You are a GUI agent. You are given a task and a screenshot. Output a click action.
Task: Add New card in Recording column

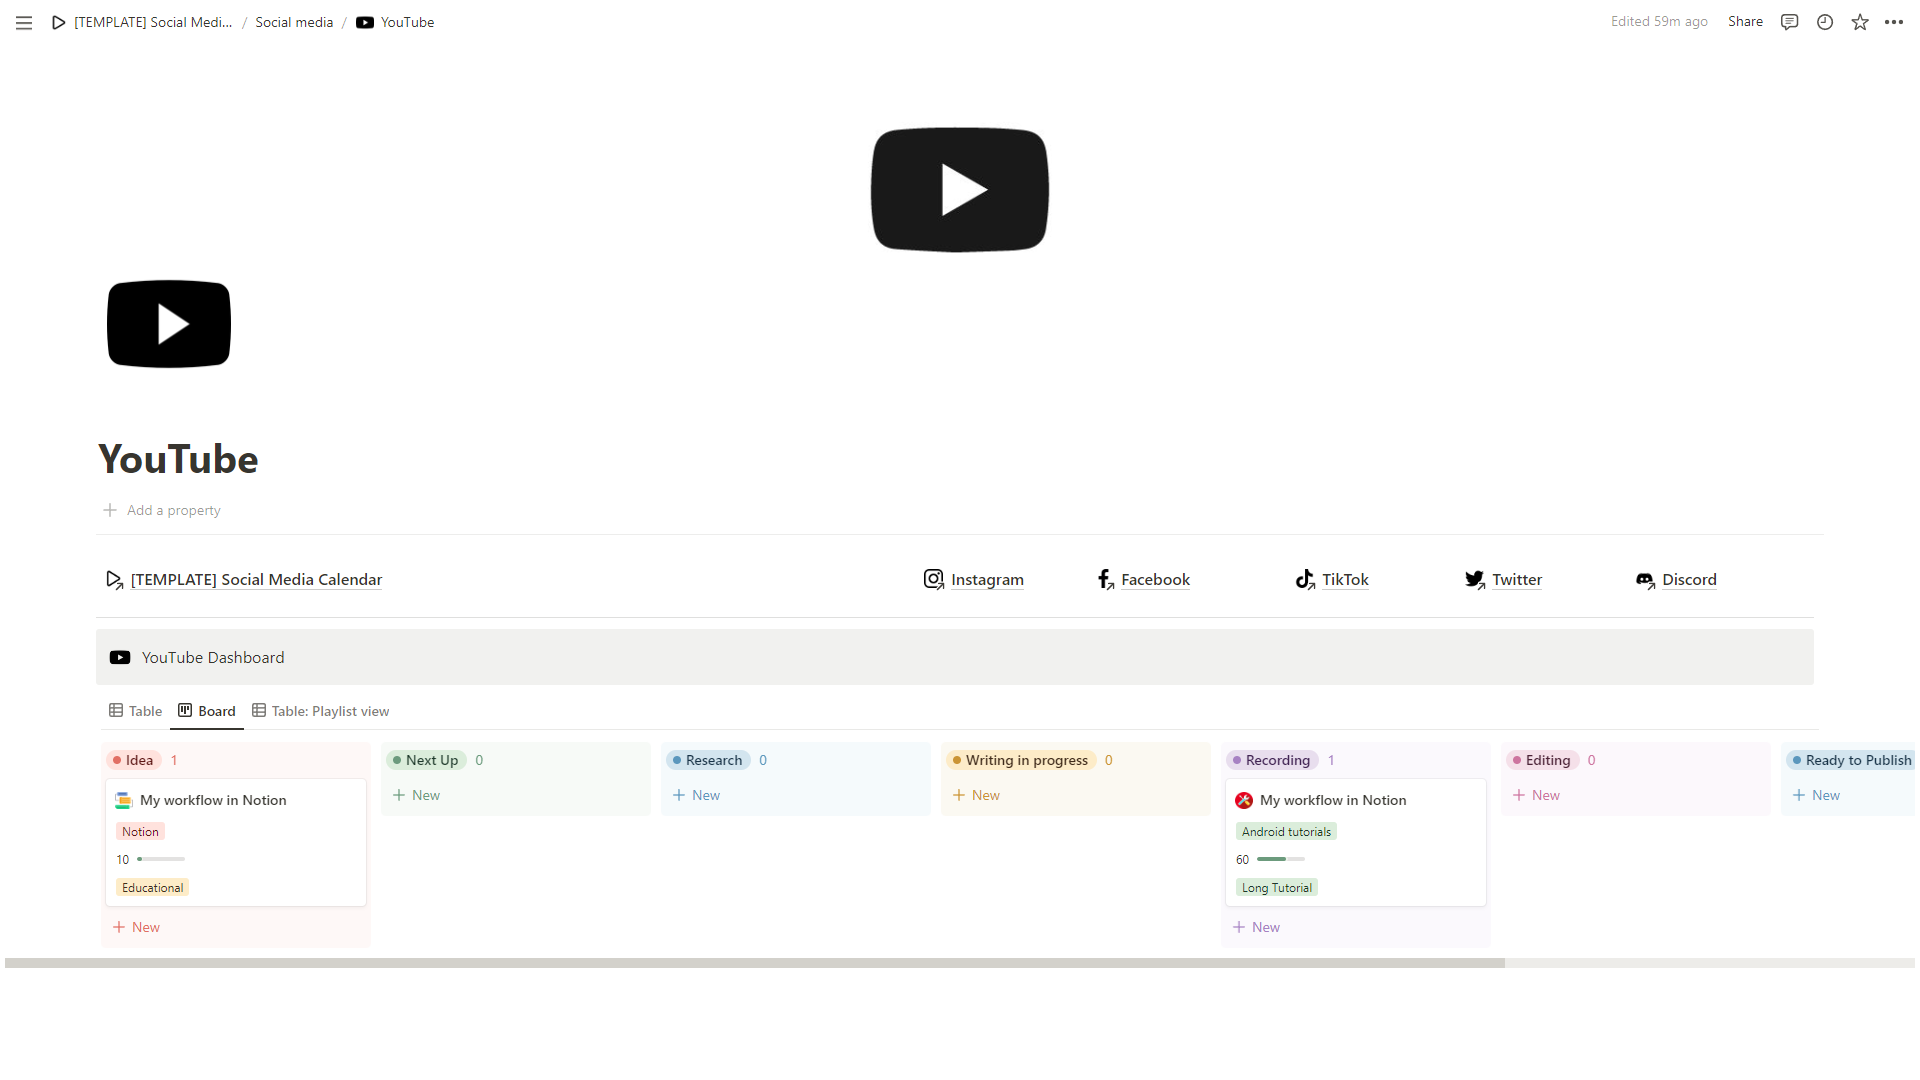click(x=1257, y=927)
